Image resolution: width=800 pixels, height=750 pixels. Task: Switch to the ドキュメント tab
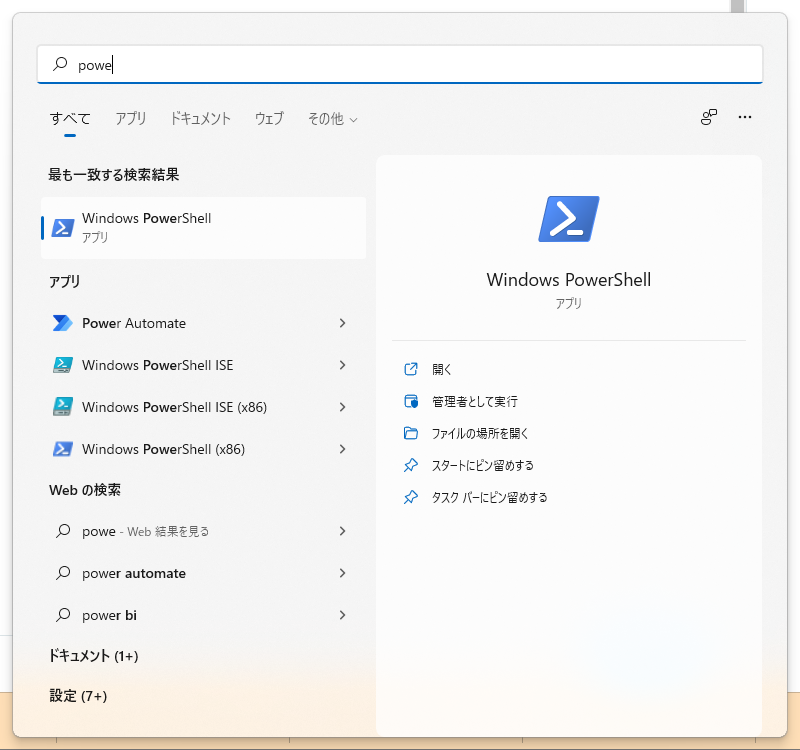point(201,119)
